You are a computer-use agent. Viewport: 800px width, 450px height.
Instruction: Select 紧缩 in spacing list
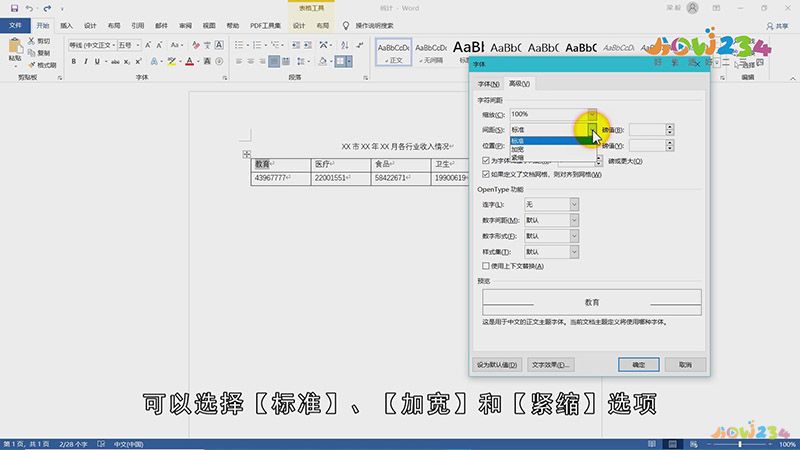[x=553, y=158]
